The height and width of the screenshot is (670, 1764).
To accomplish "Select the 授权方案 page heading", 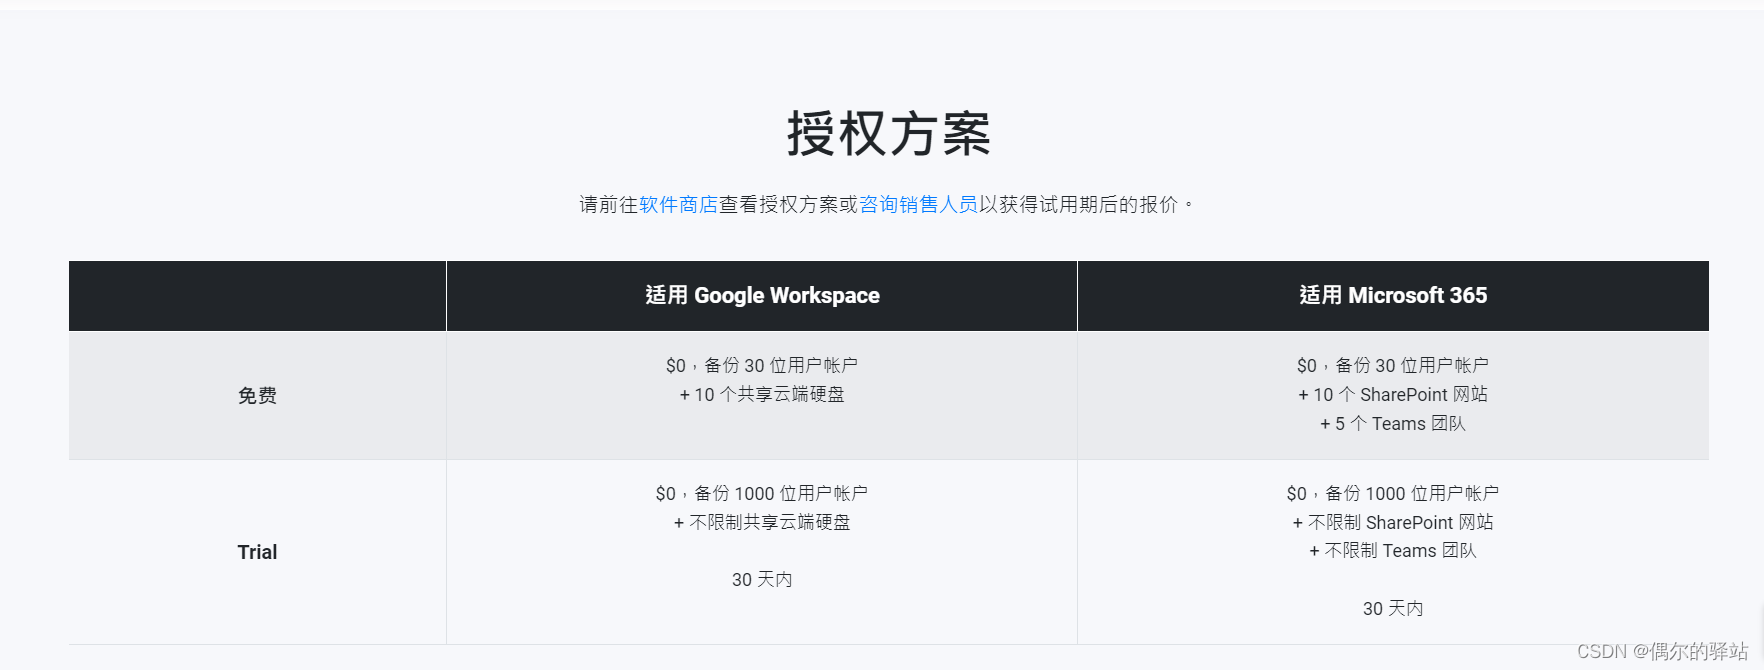I will 889,134.
